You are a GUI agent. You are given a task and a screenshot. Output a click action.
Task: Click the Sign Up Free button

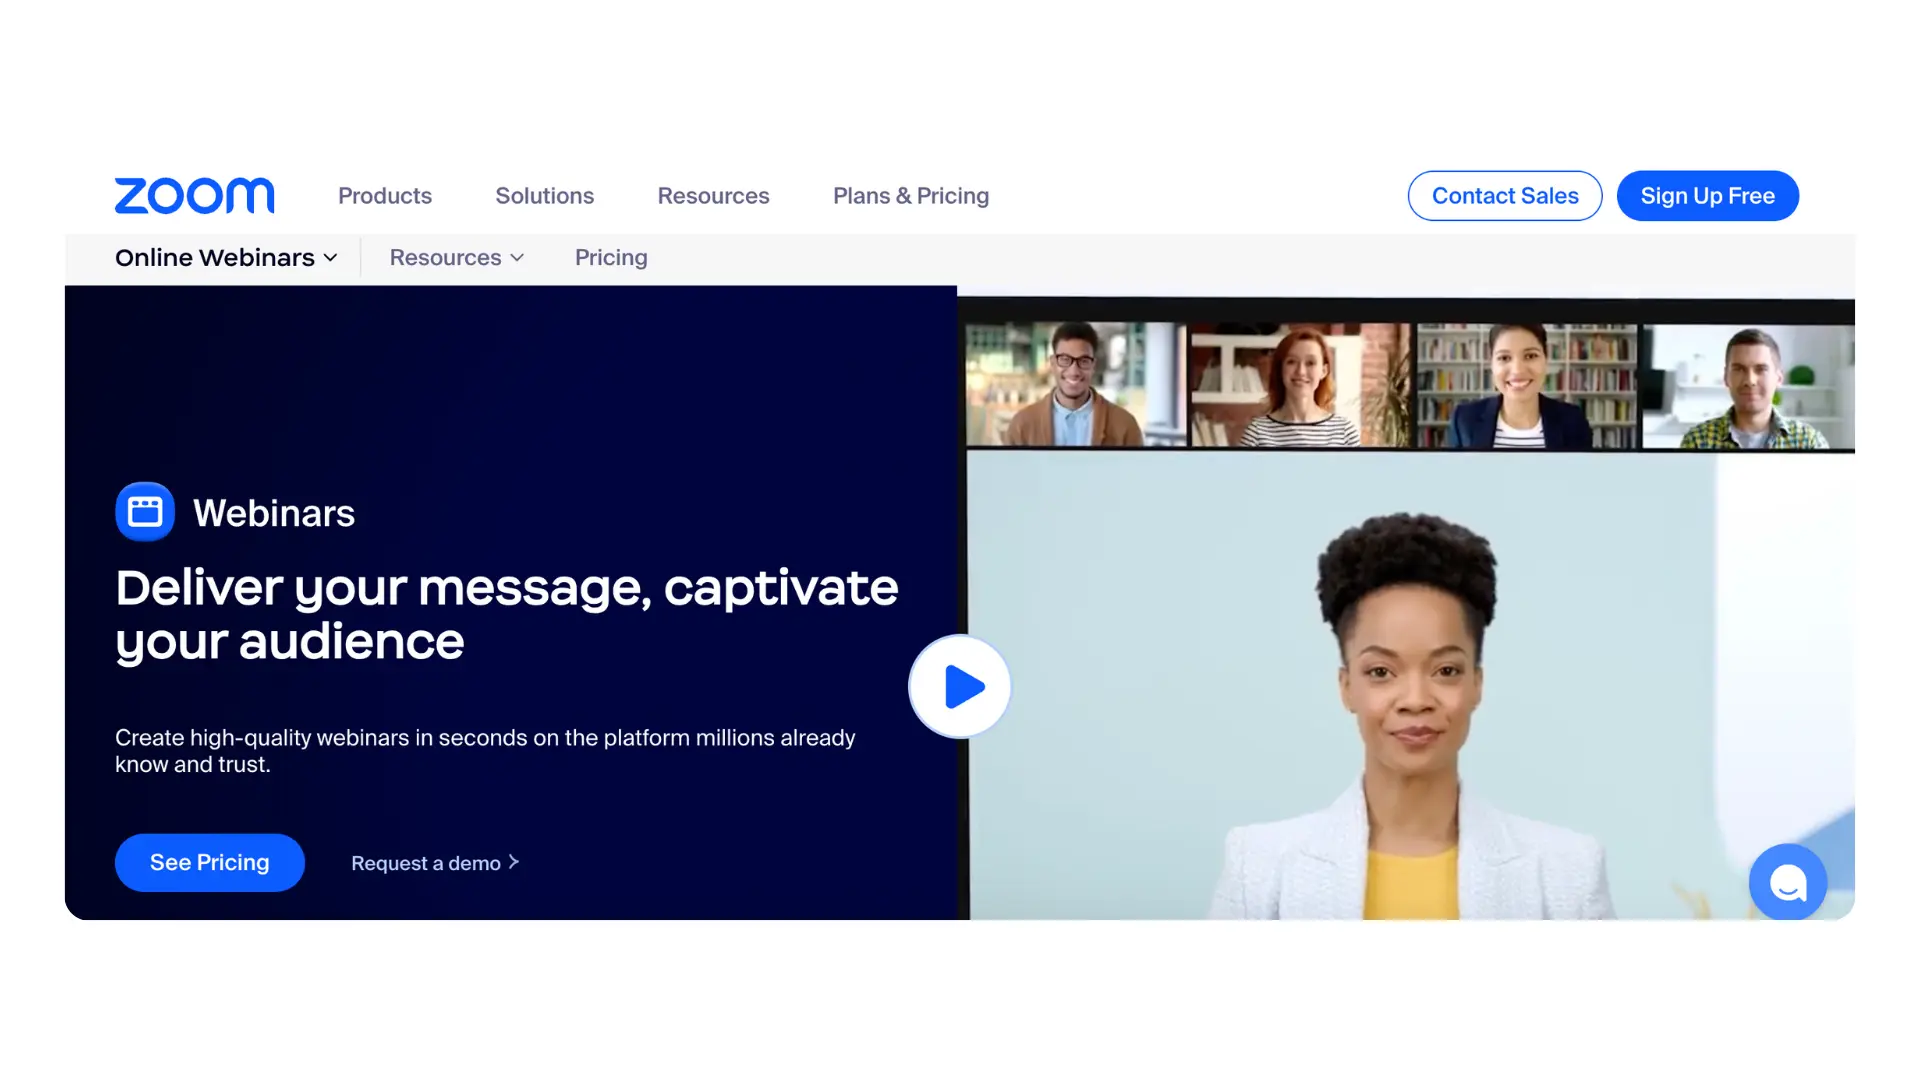point(1708,196)
